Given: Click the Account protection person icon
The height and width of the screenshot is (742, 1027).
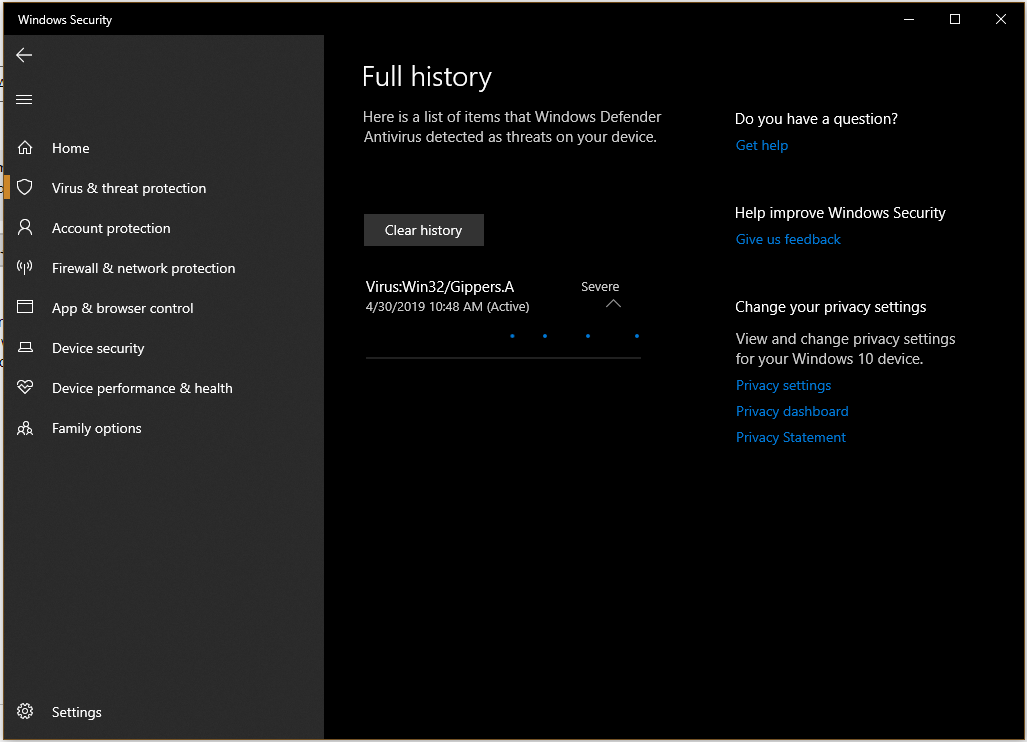Looking at the screenshot, I should 25,227.
